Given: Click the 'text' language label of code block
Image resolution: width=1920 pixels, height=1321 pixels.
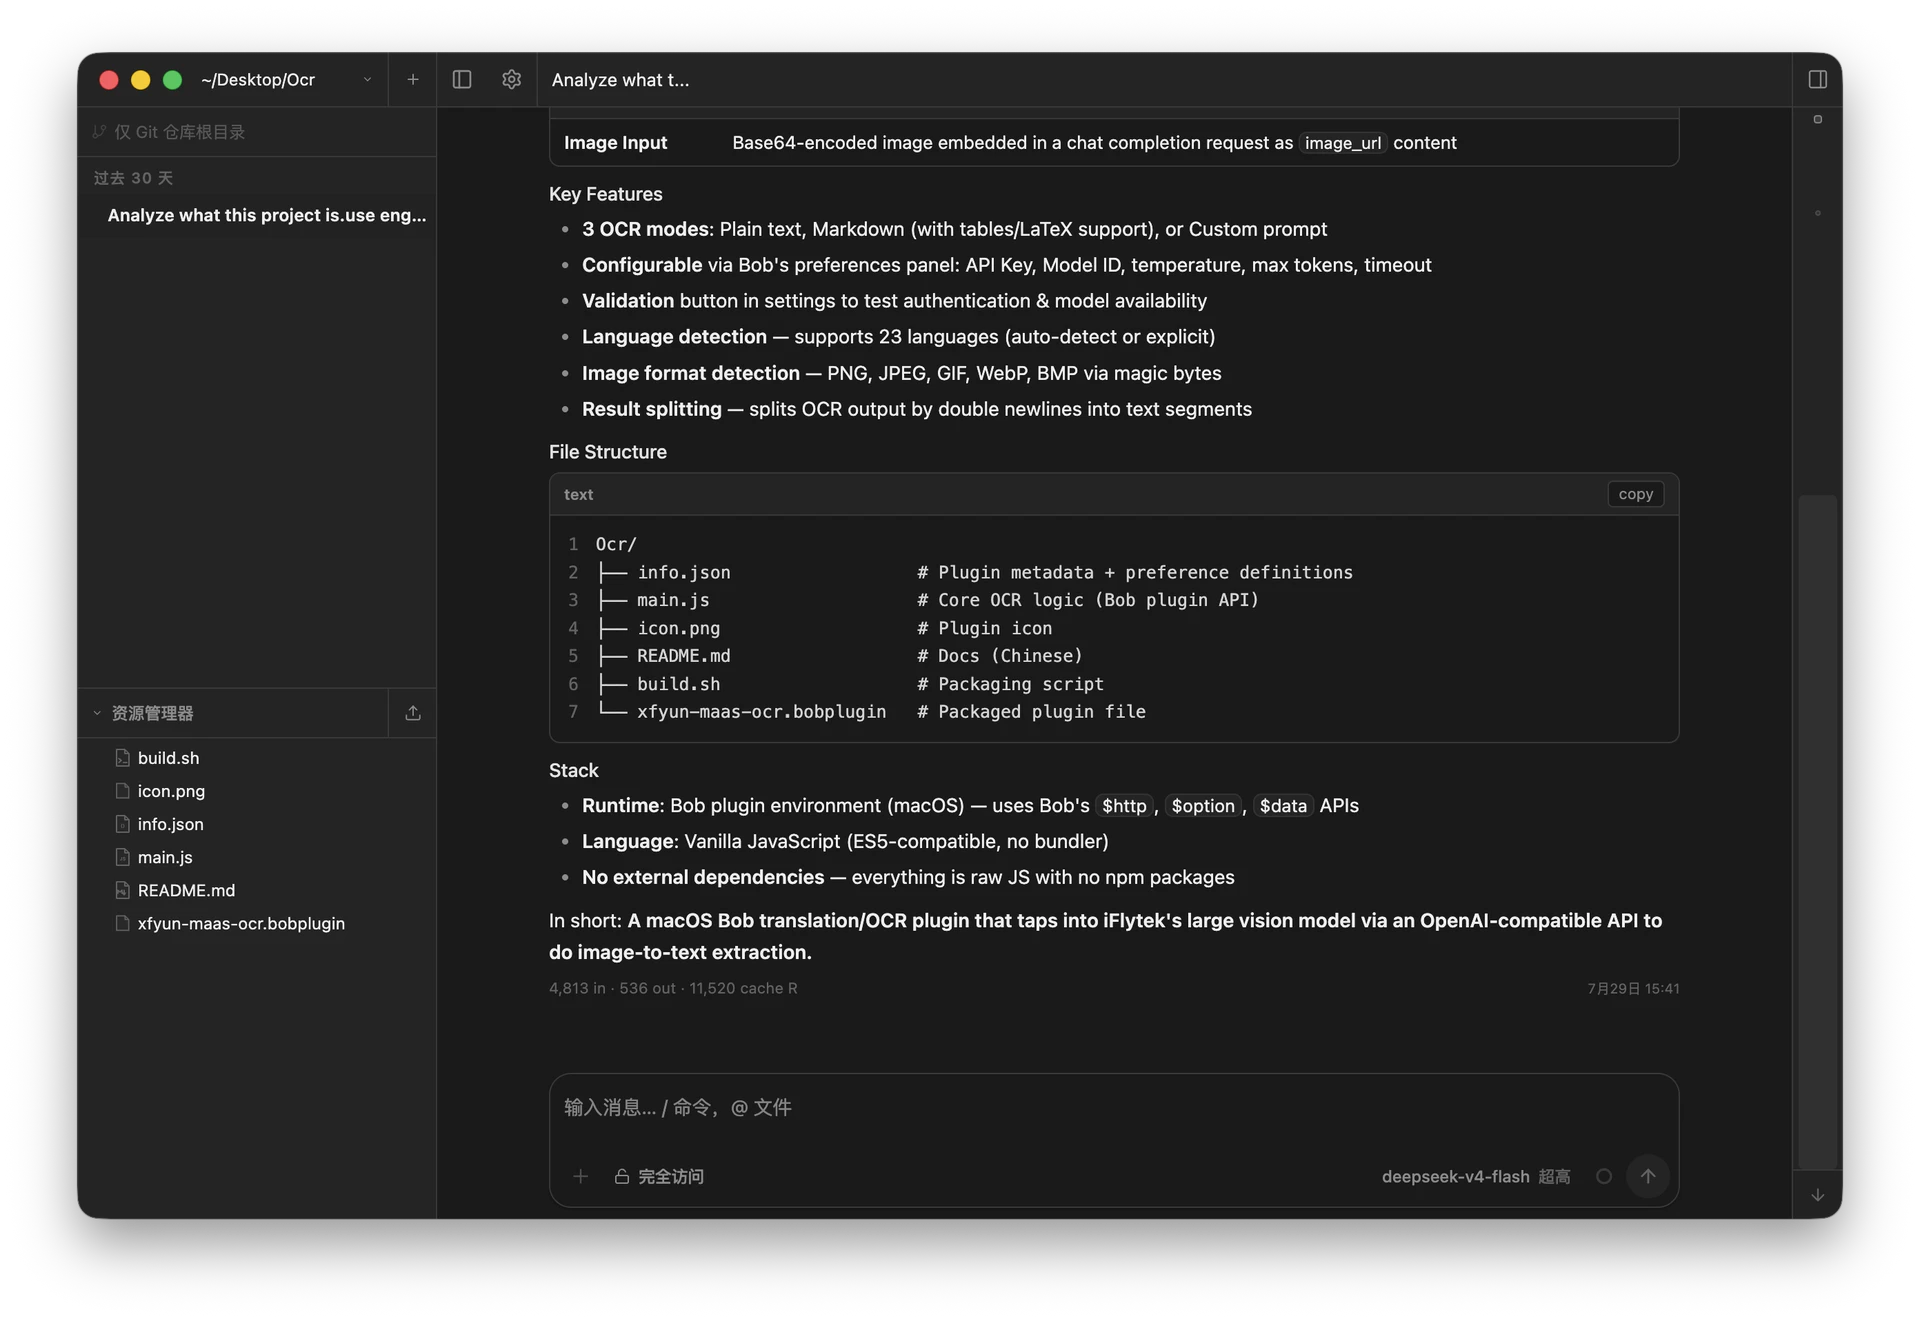Looking at the screenshot, I should coord(578,494).
